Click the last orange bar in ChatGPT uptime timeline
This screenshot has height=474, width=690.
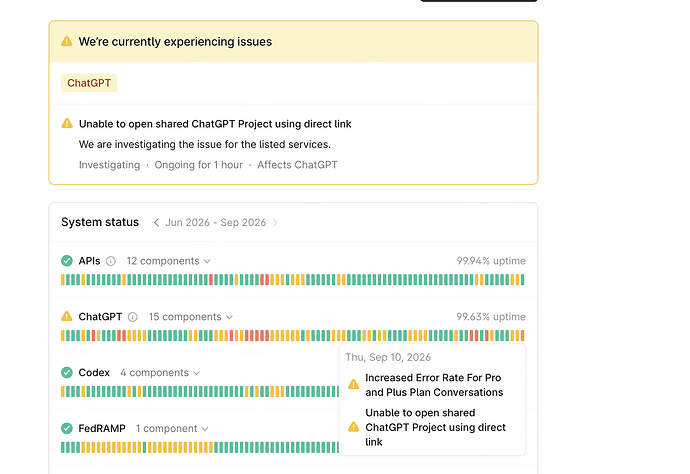tap(522, 336)
